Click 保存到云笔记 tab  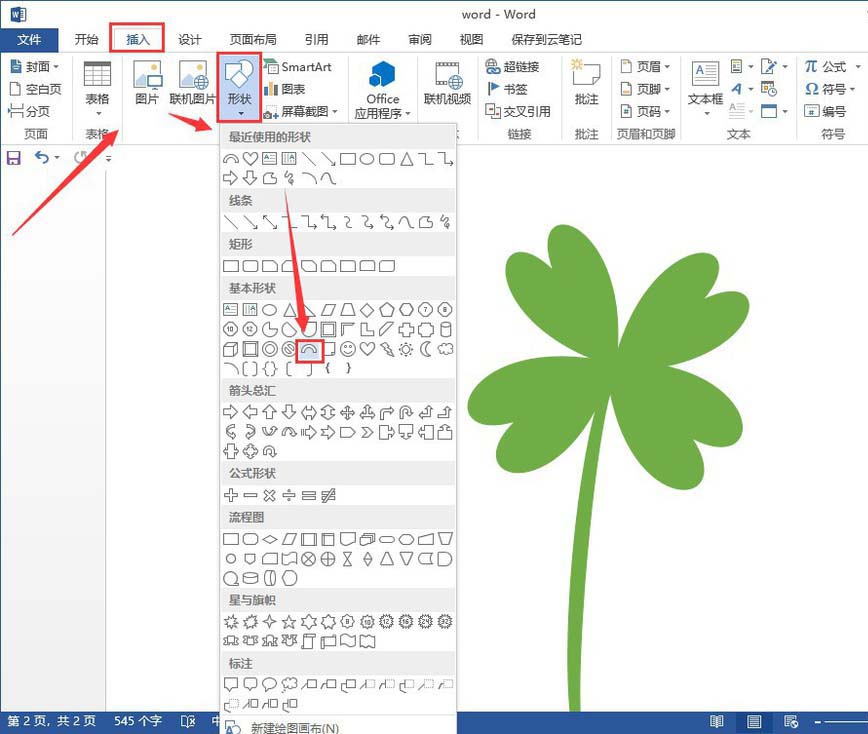click(546, 39)
